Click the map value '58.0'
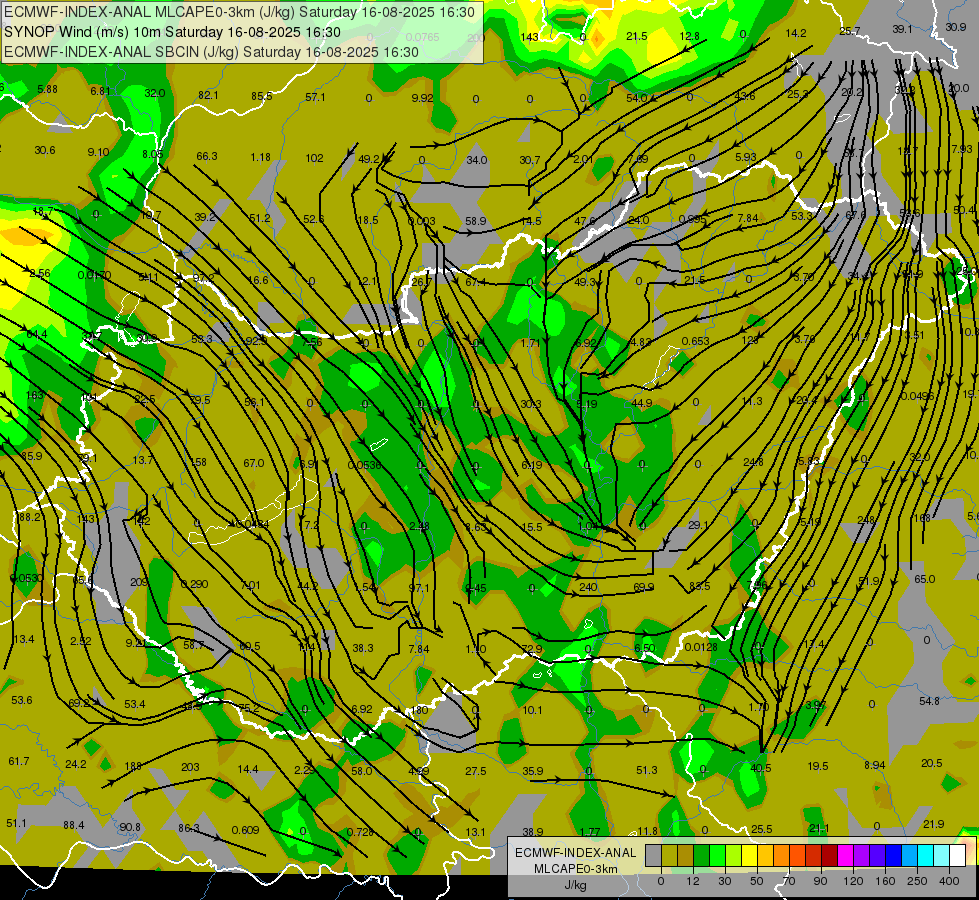Screen dimensions: 979x900 [362, 771]
